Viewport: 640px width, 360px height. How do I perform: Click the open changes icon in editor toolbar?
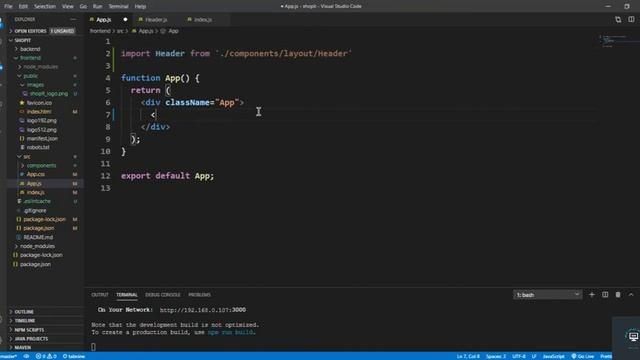click(618, 20)
